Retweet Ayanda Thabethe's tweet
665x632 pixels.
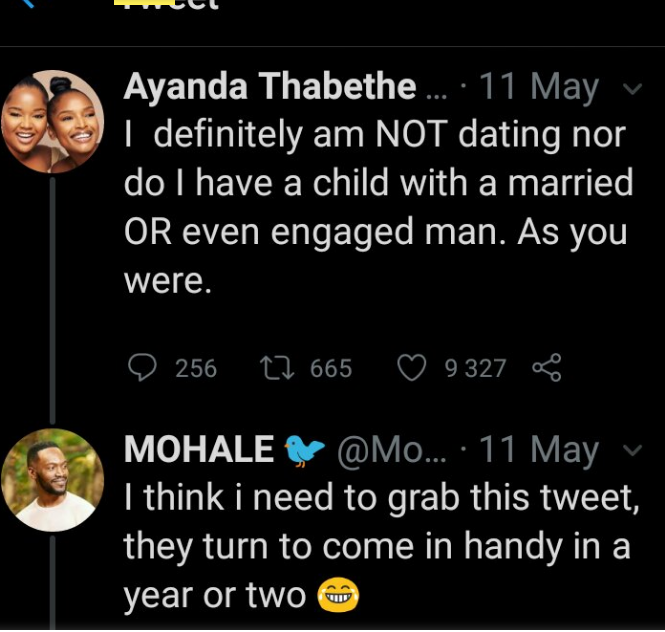(x=277, y=368)
